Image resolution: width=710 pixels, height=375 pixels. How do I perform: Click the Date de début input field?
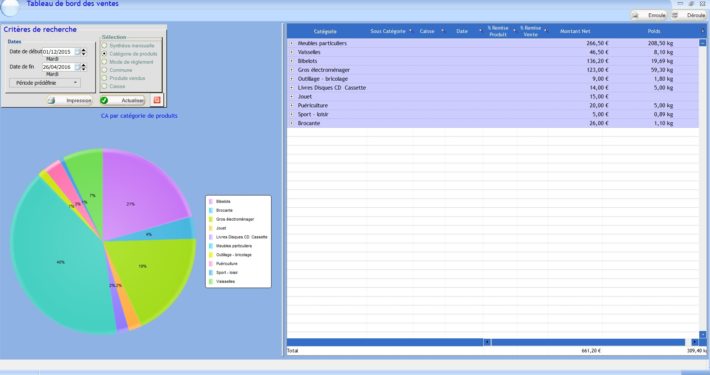[58, 52]
